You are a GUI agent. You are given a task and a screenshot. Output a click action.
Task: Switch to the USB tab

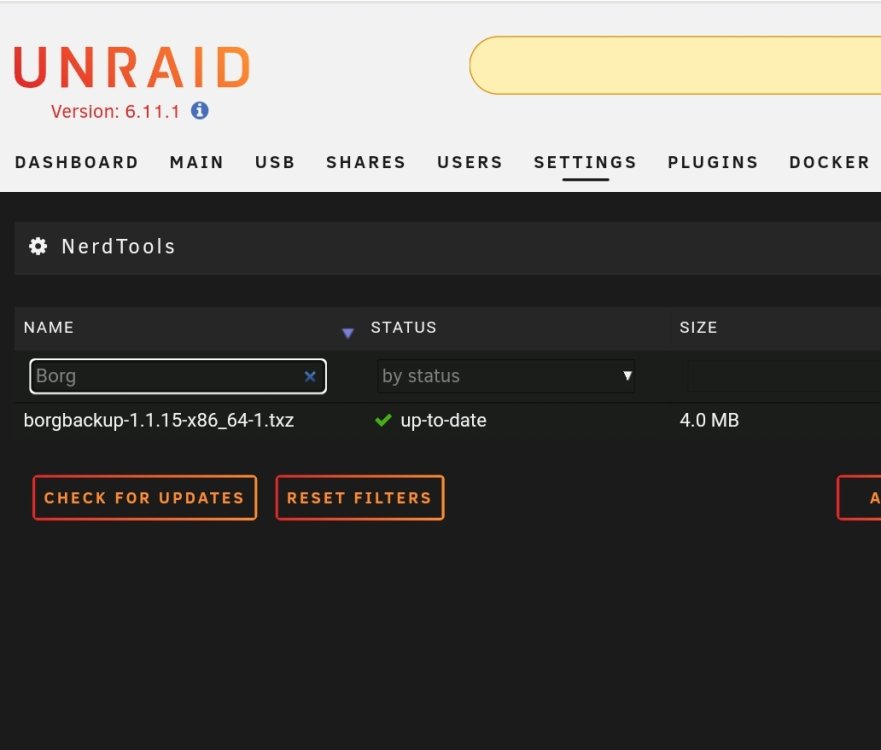coord(275,162)
